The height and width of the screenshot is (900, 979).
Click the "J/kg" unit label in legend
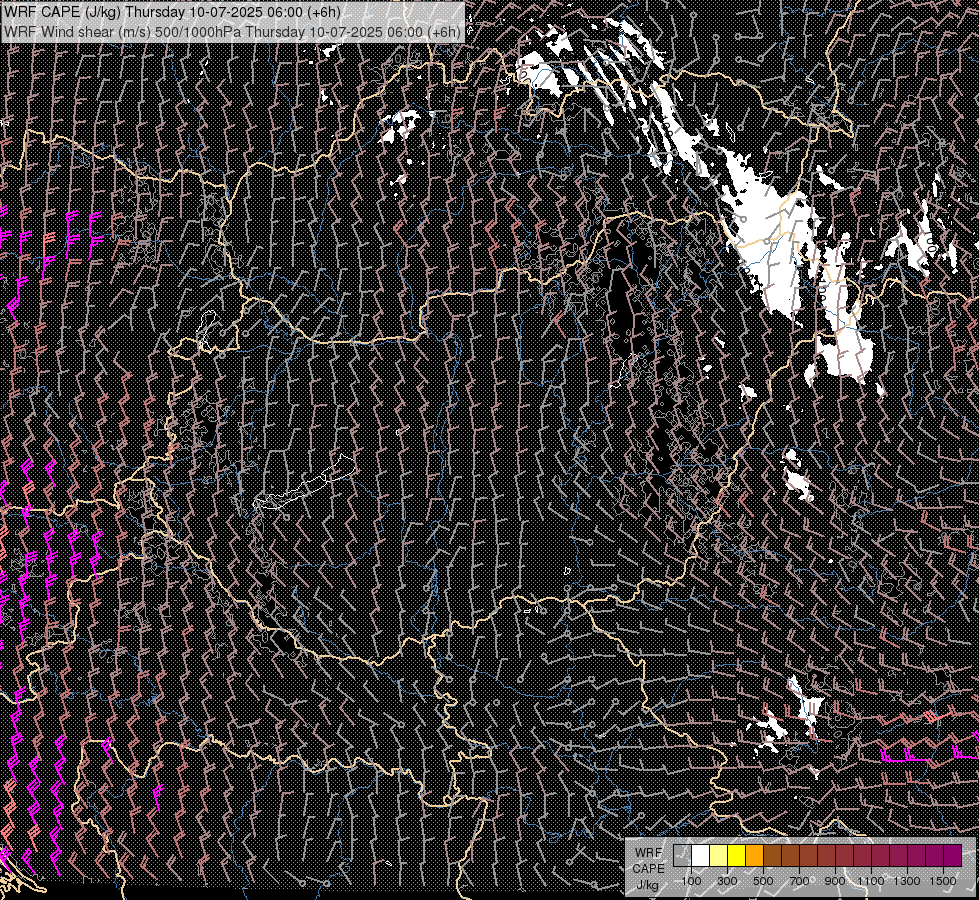[x=647, y=885]
